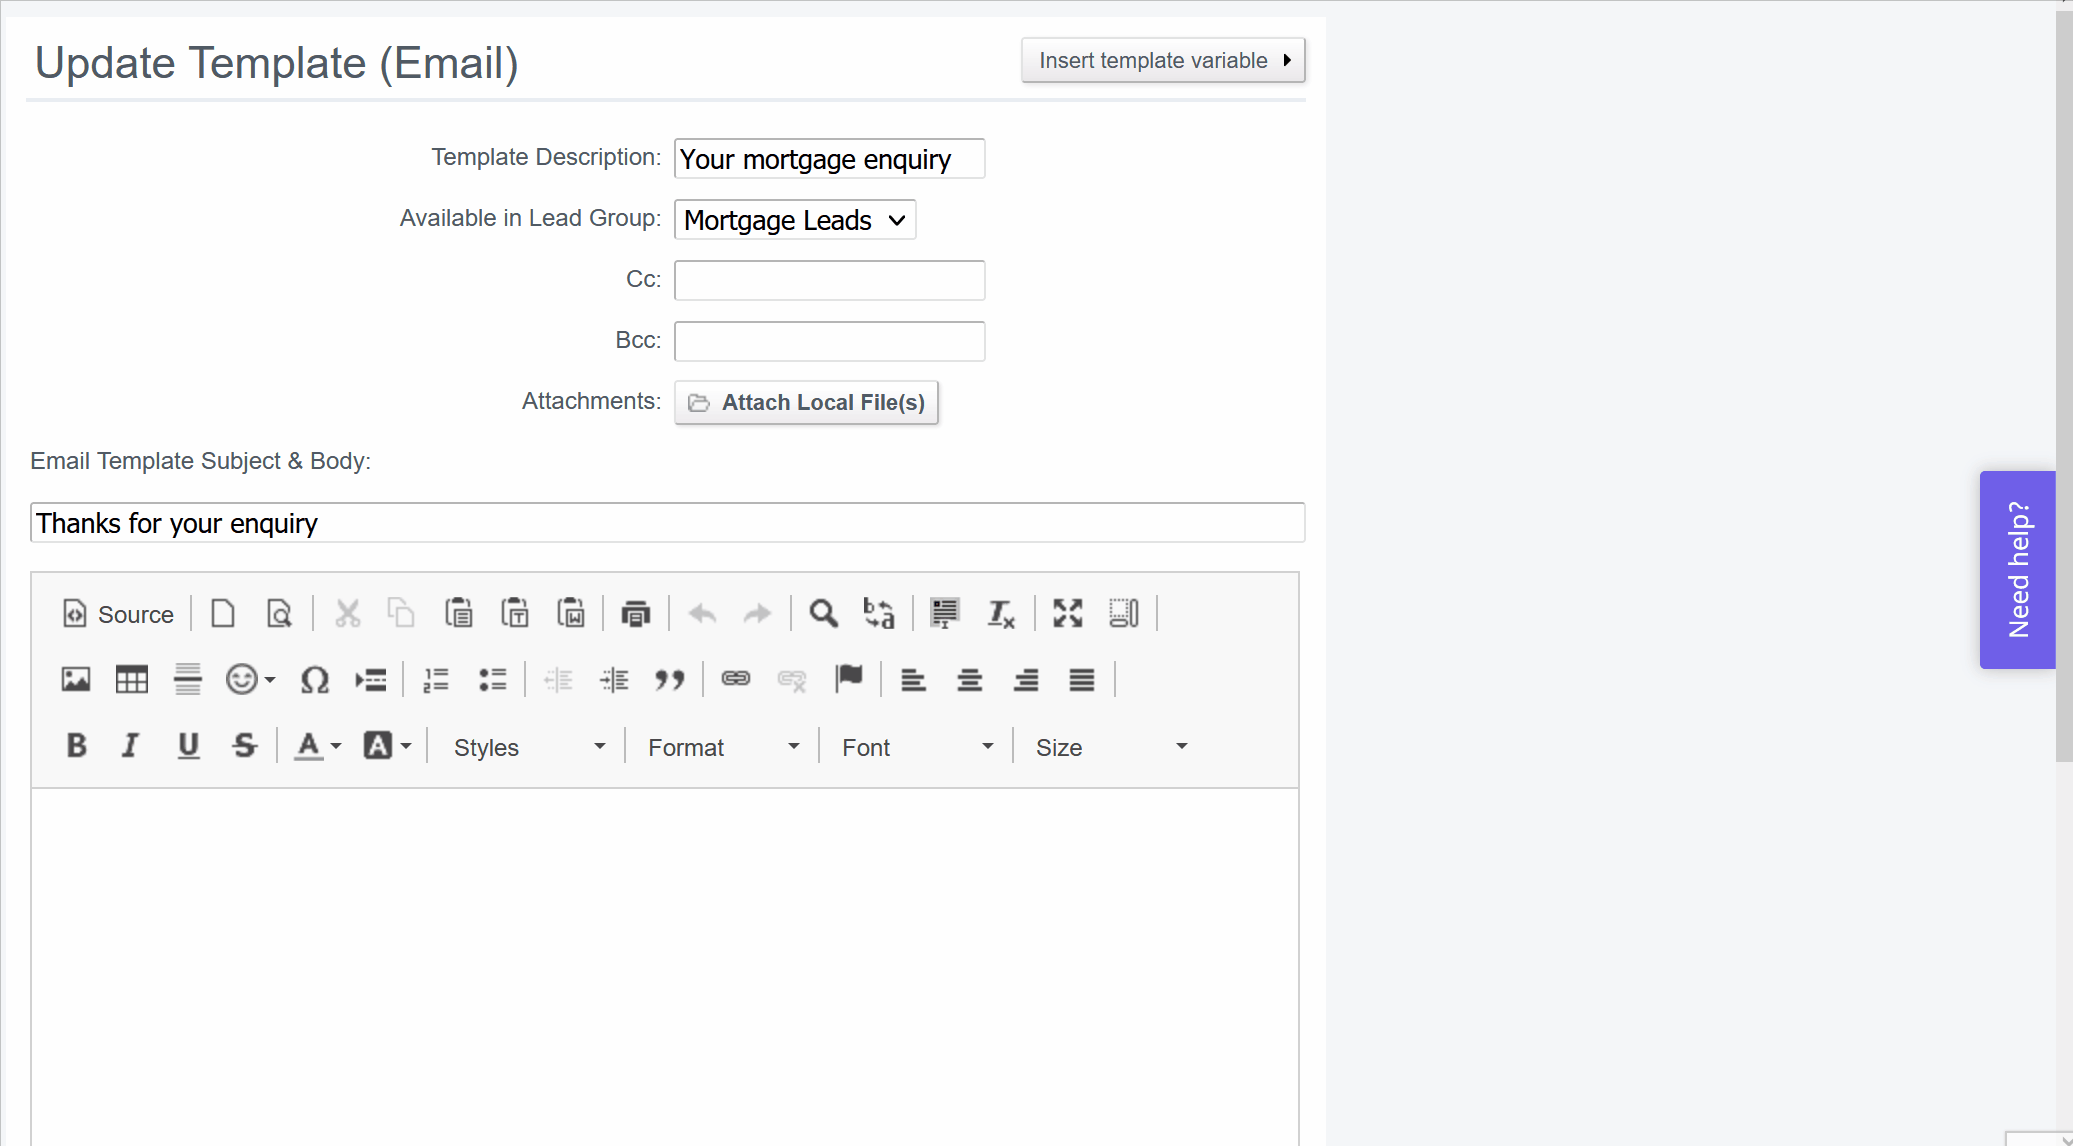This screenshot has width=2073, height=1146.
Task: Align text right
Action: point(1025,680)
